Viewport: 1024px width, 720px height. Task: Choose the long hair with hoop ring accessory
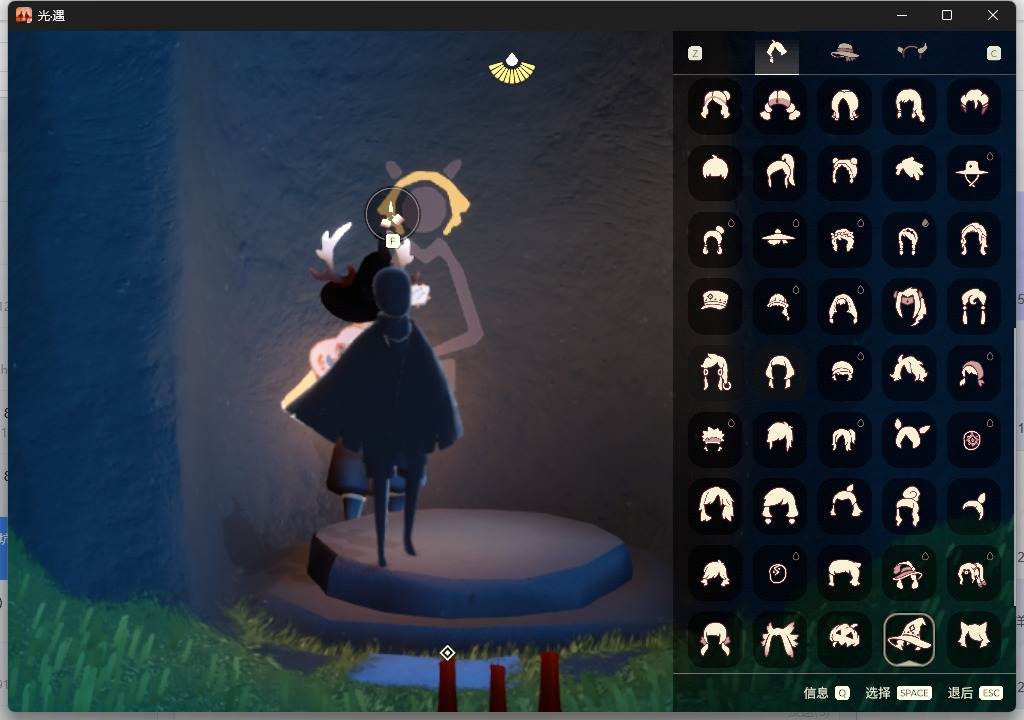pos(715,372)
